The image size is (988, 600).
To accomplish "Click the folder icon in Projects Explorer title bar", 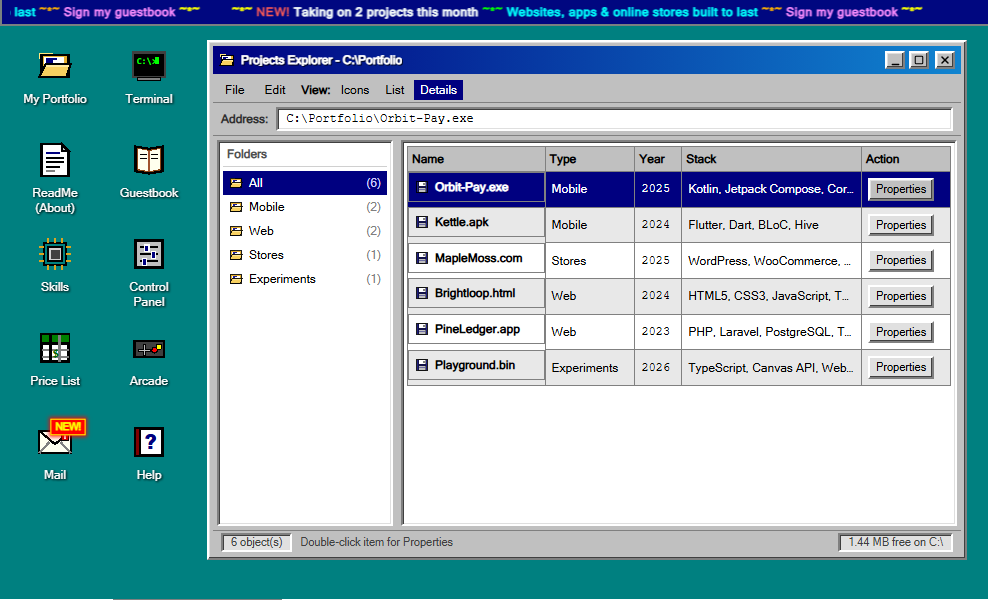I will pyautogui.click(x=226, y=60).
